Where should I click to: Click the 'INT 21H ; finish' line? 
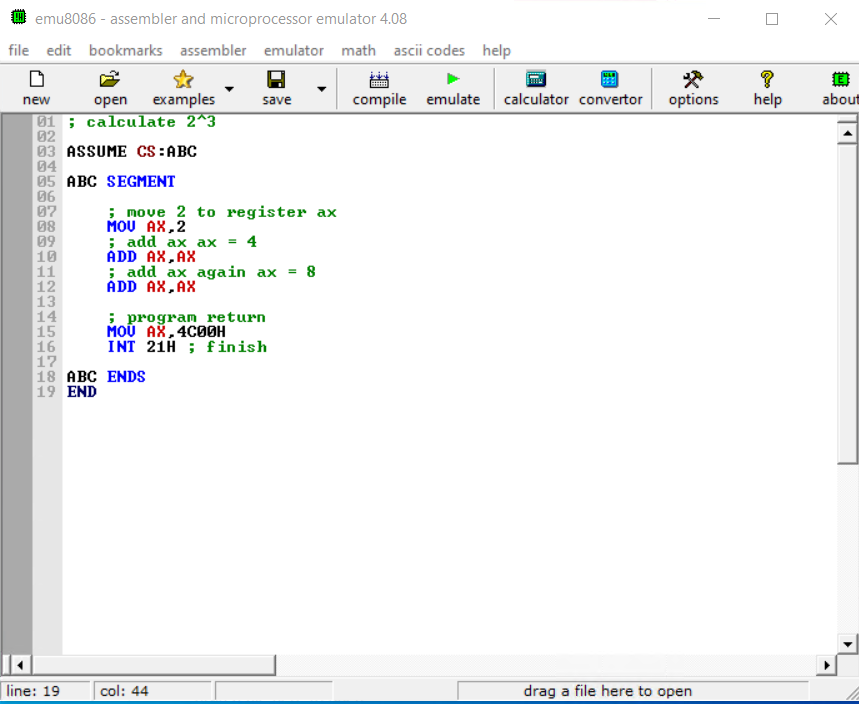click(187, 347)
